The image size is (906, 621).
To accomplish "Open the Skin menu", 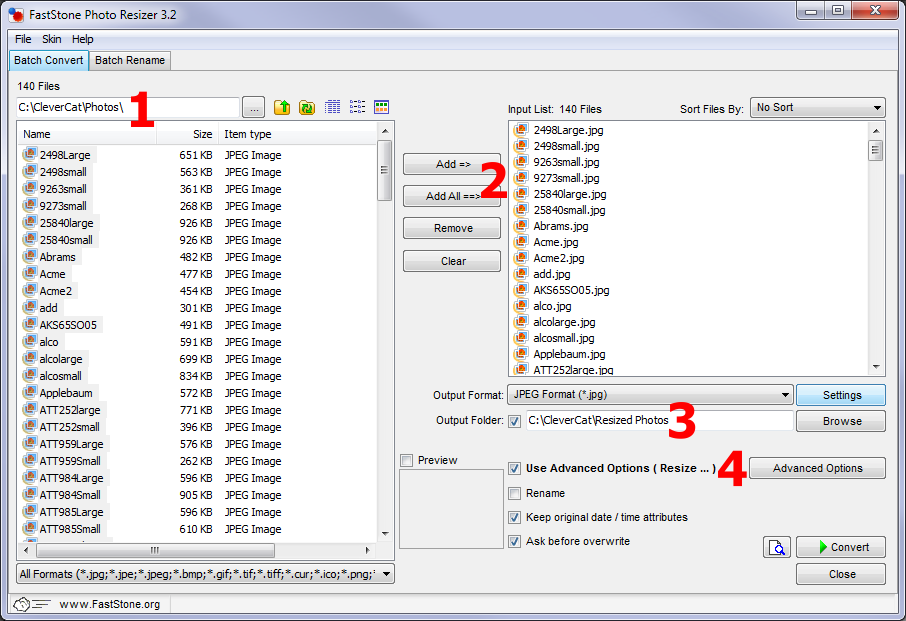I will pos(51,39).
